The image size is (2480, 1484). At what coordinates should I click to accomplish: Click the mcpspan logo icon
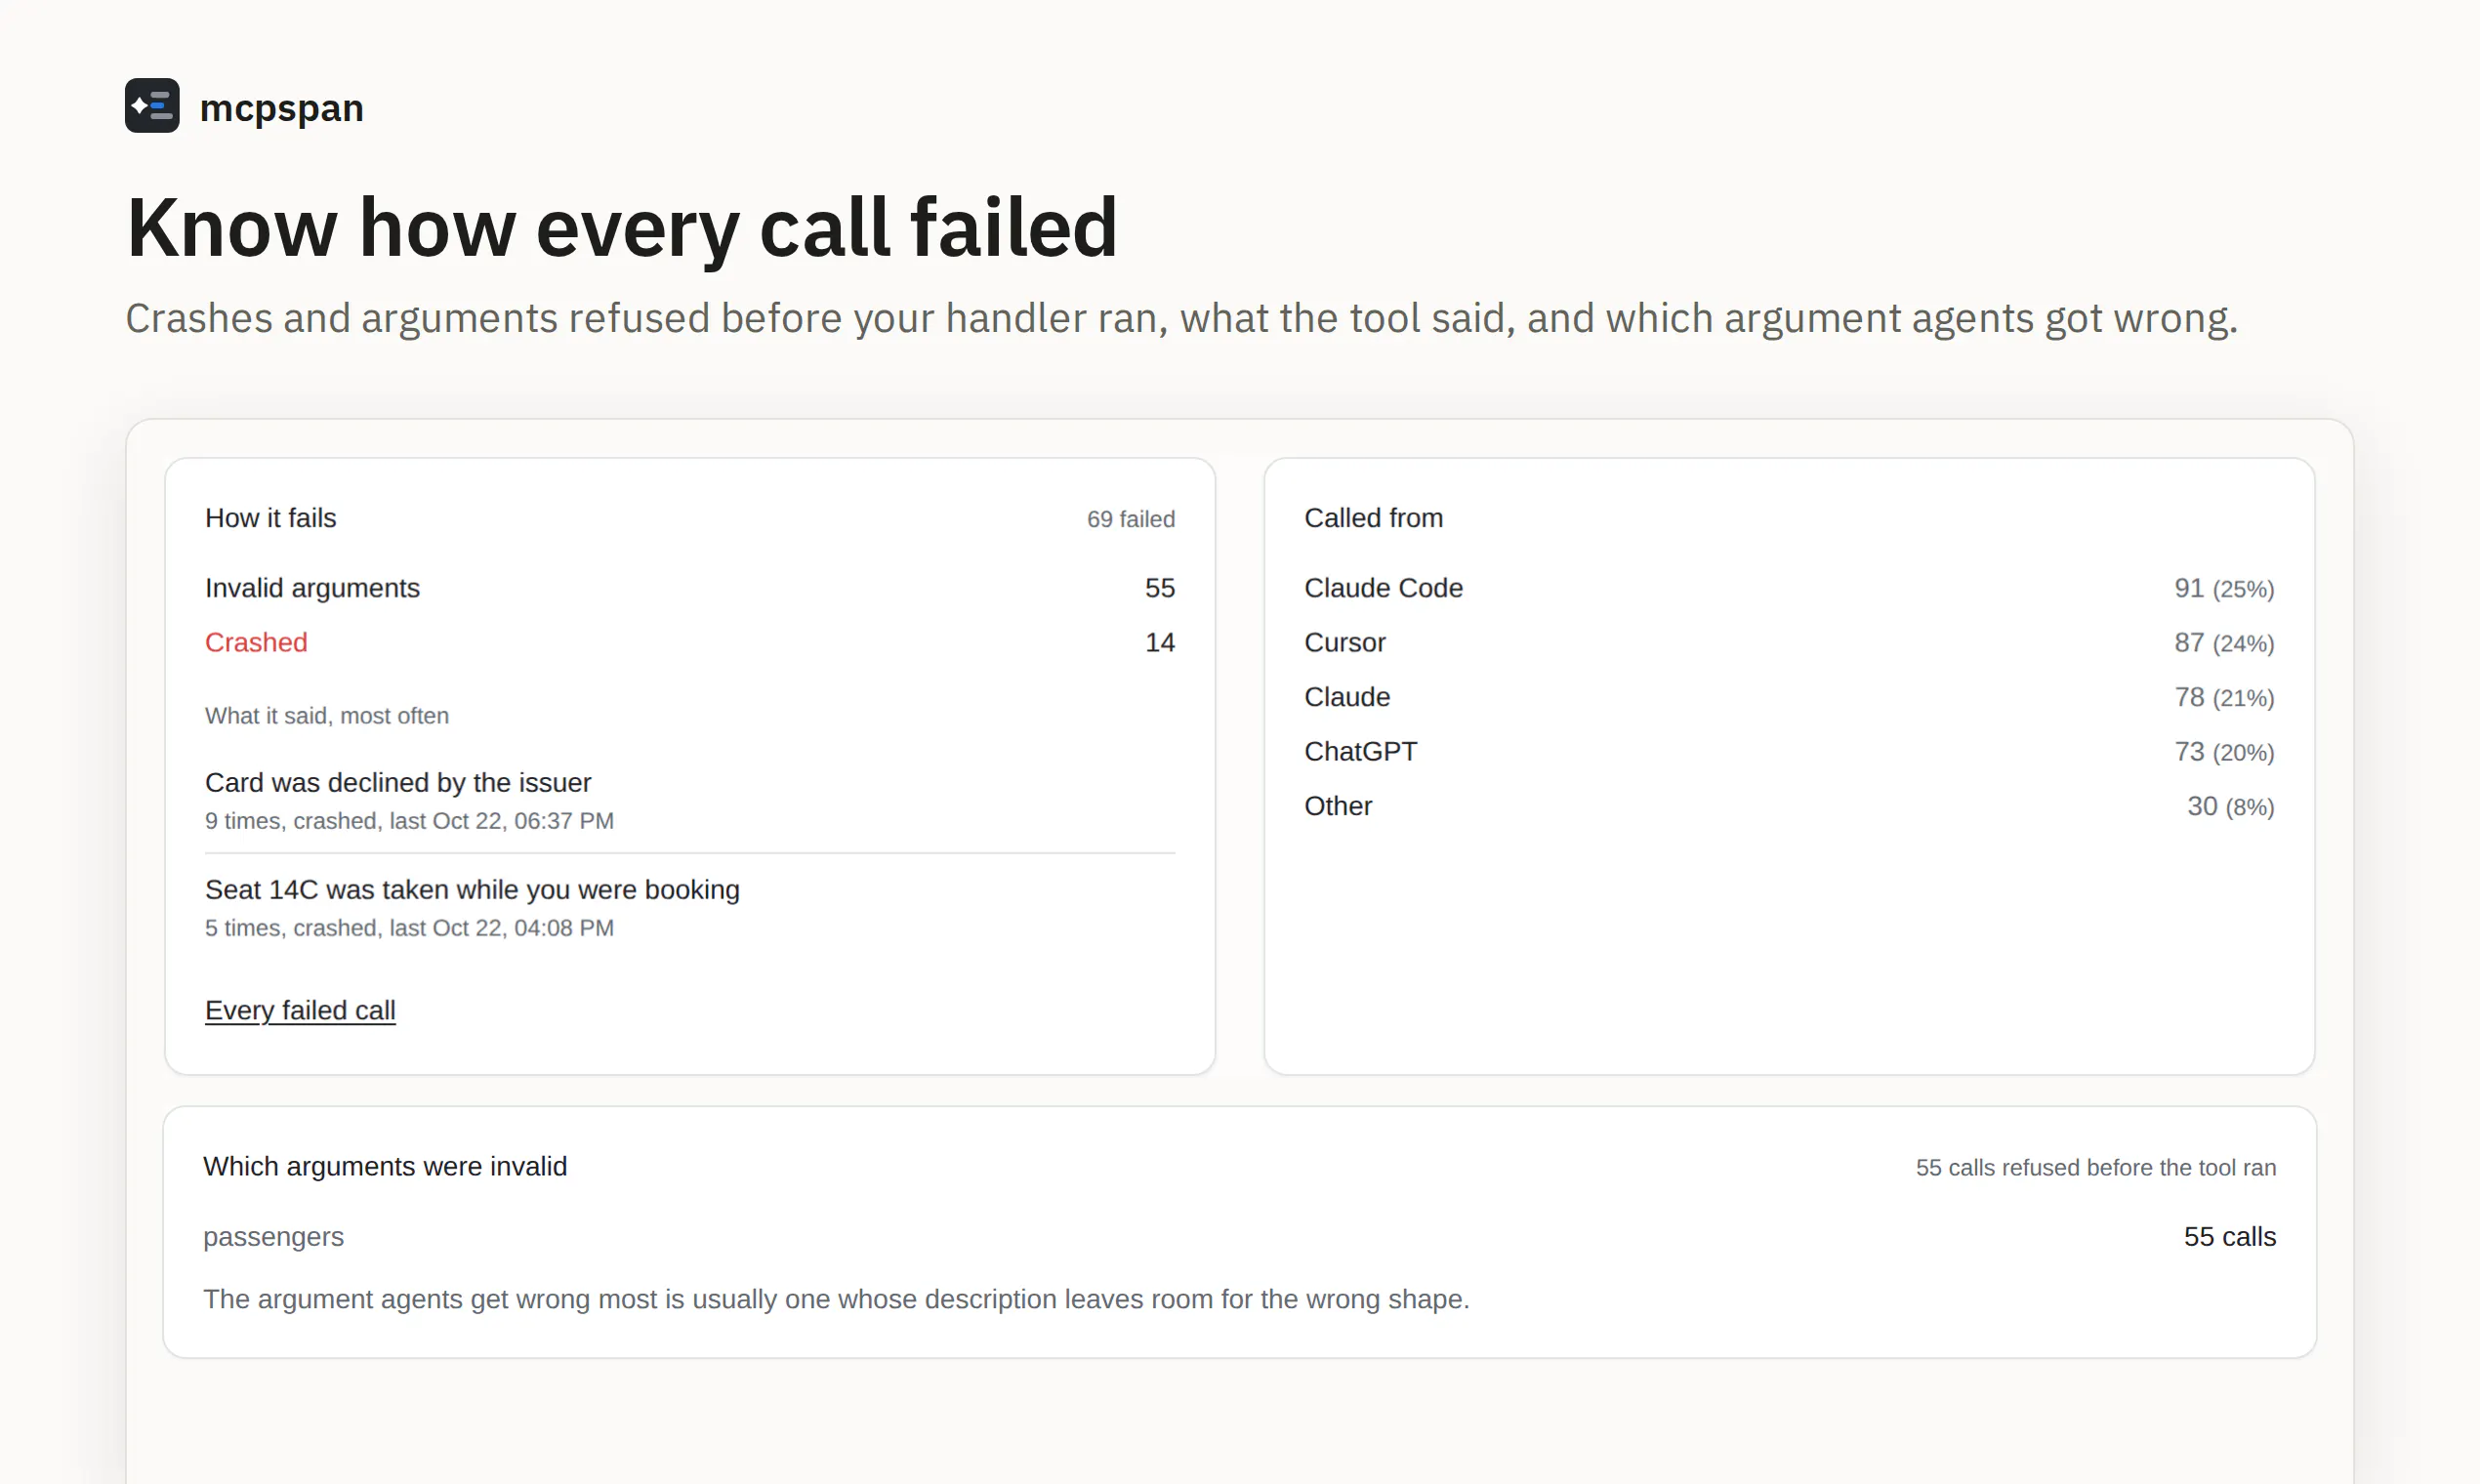152,105
